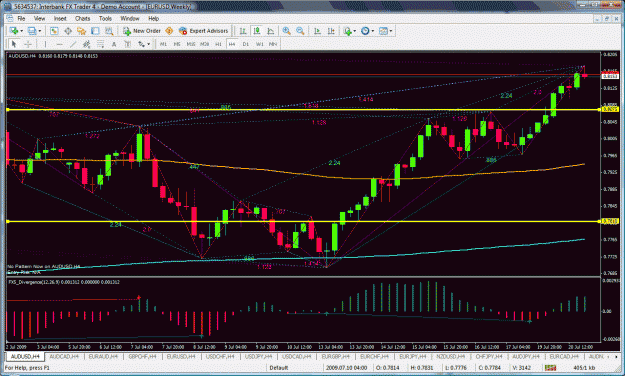
Task: Select the Horizontal Line tool
Action: pyautogui.click(x=59, y=44)
